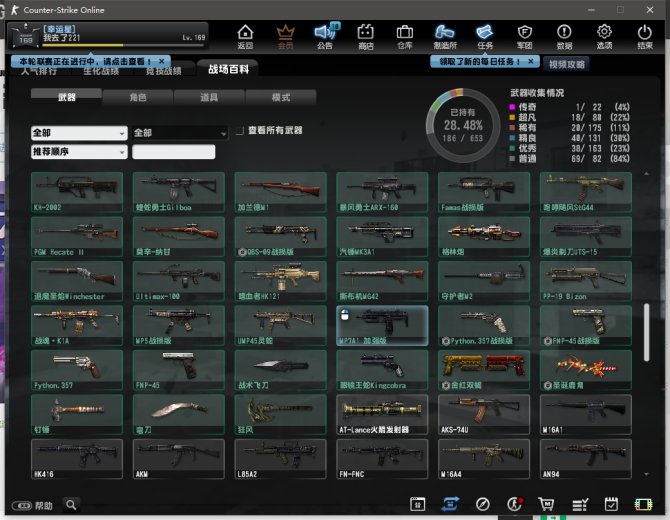
Task: Select the 武器 tab
Action: 66,97
